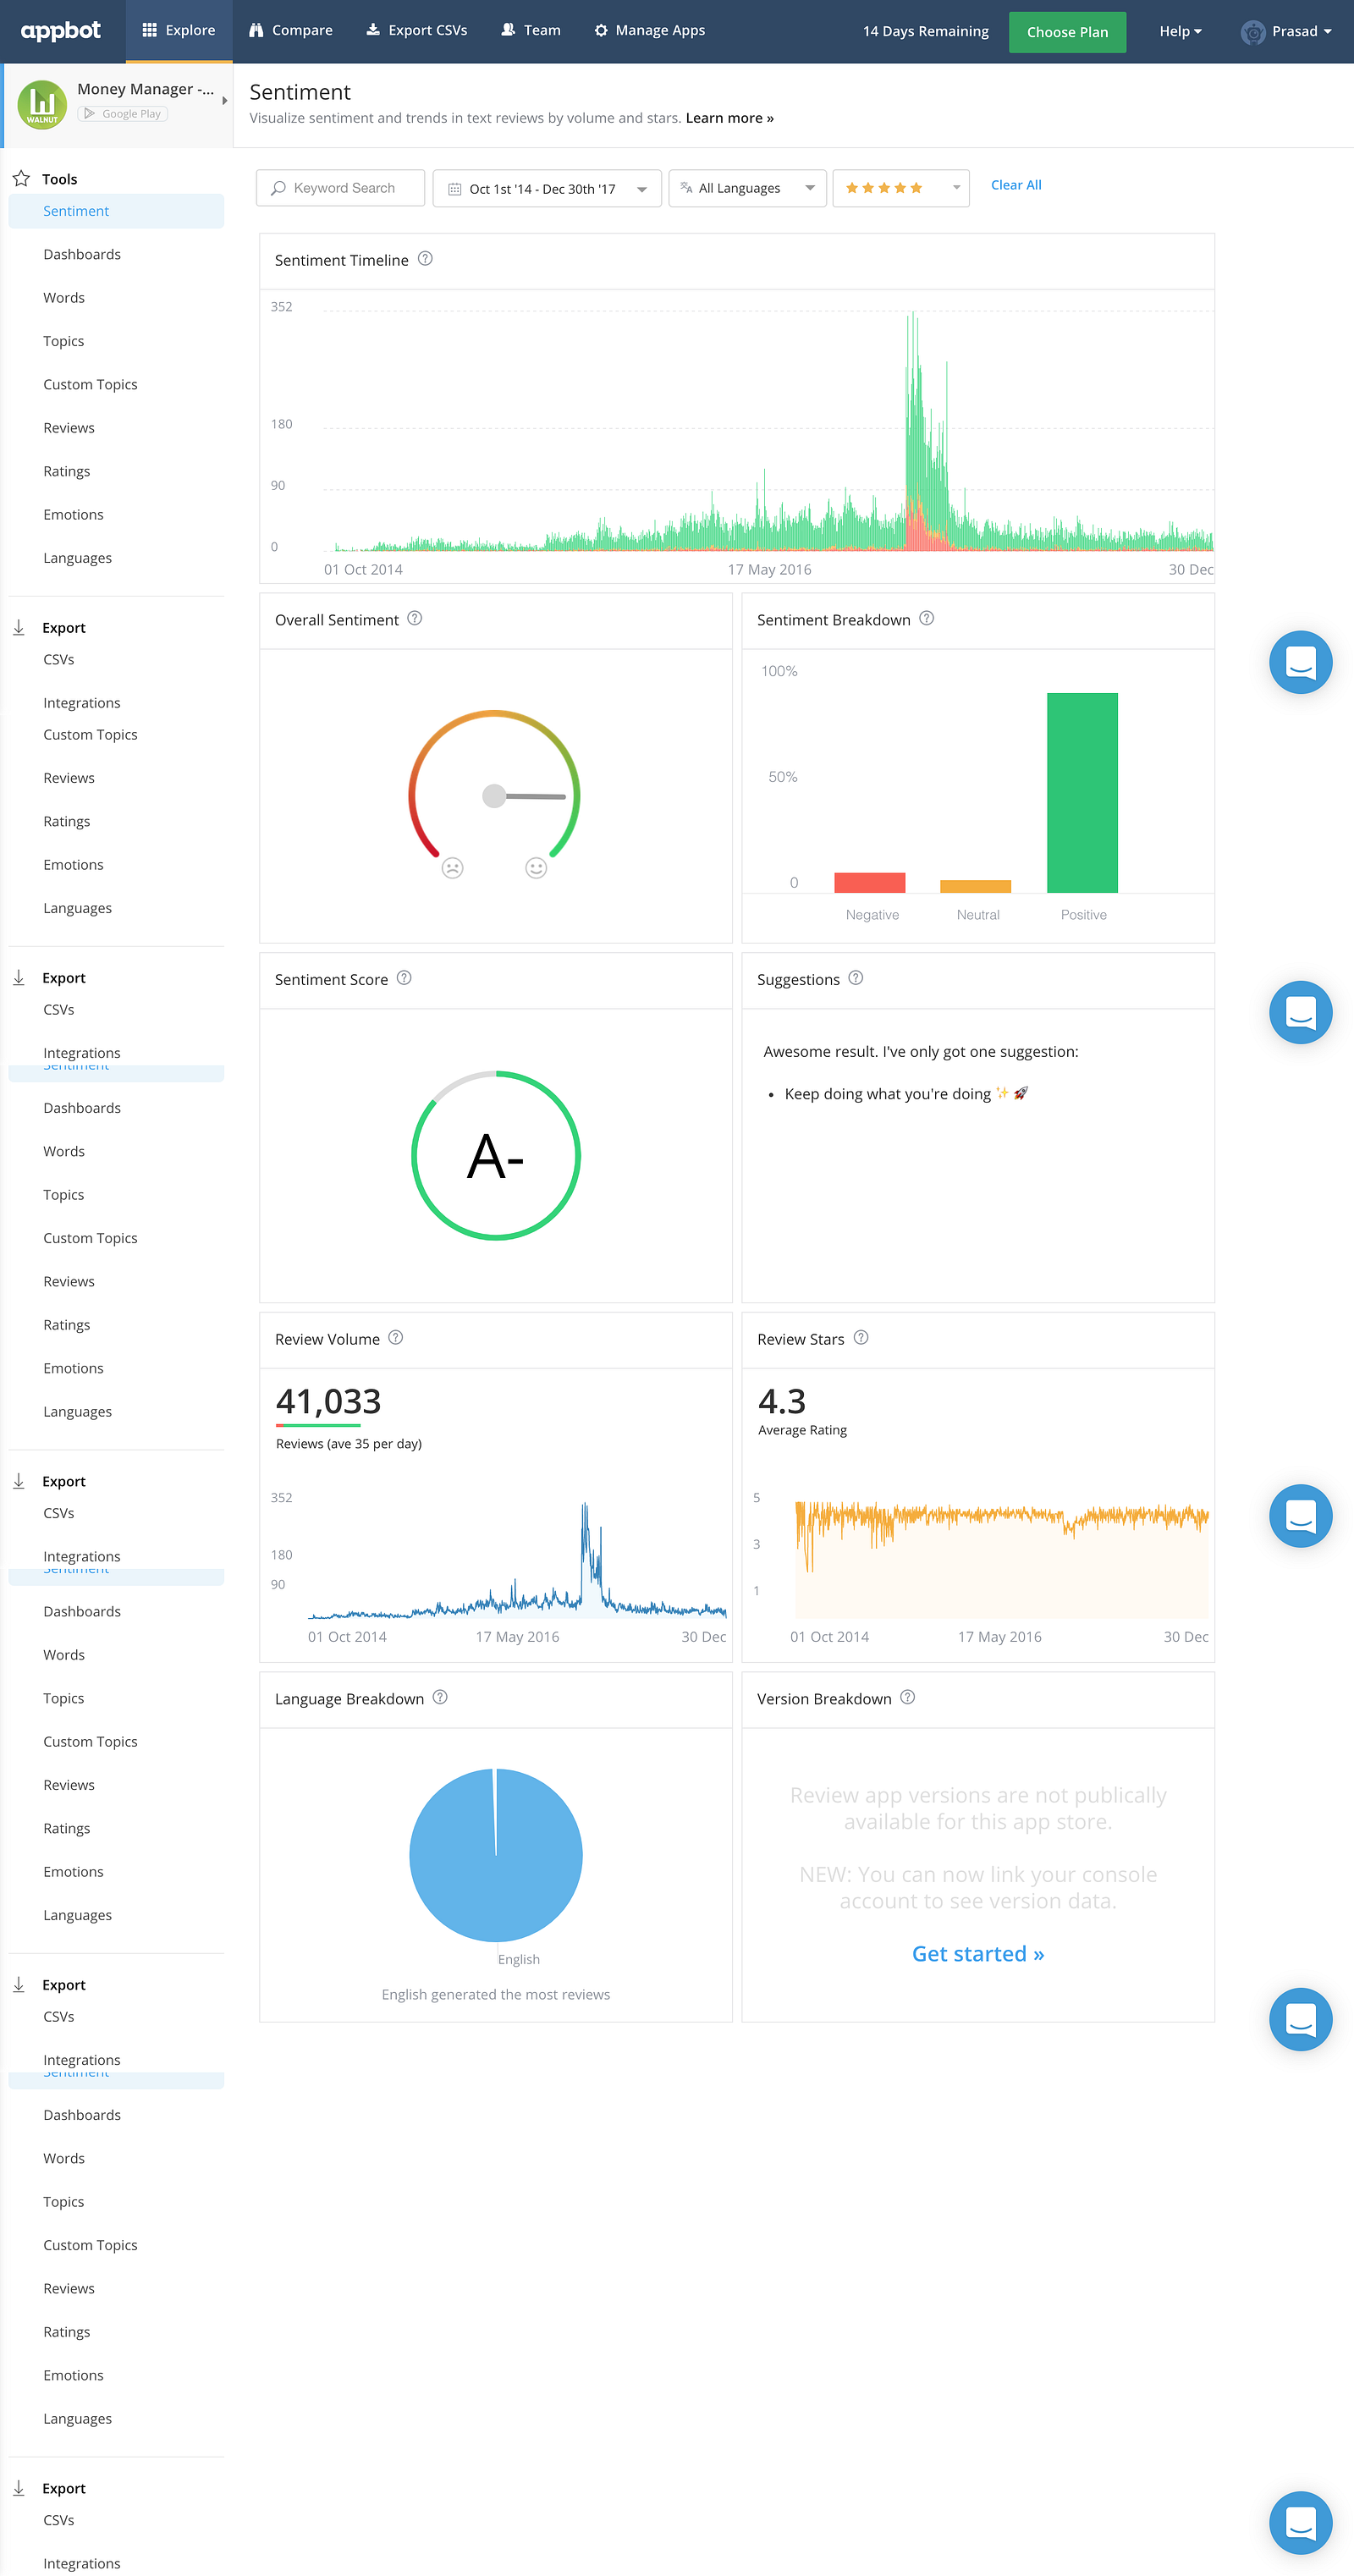Click the appbot logo
This screenshot has height=2576, width=1354.
[x=60, y=31]
